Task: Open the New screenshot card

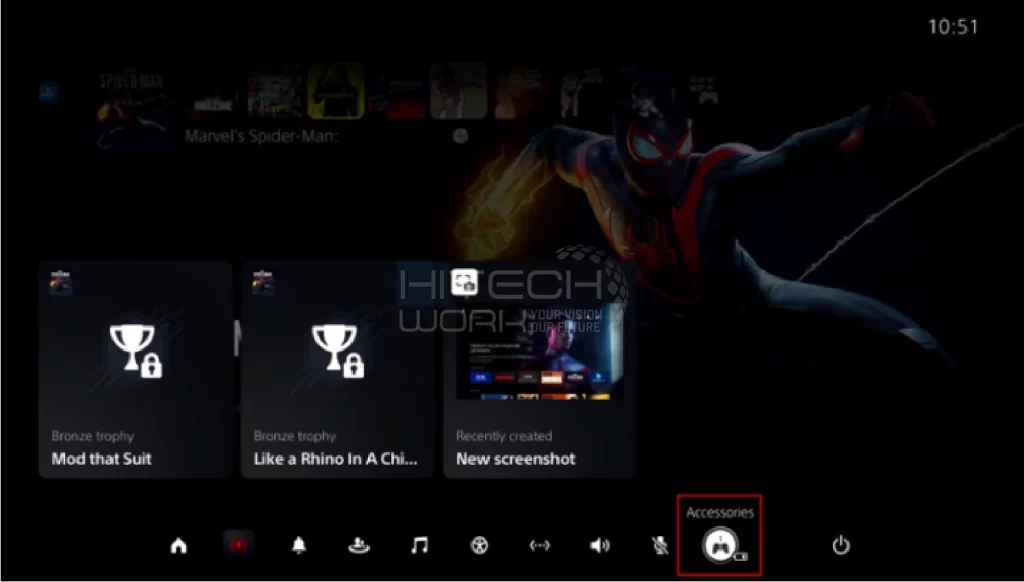Action: point(539,370)
